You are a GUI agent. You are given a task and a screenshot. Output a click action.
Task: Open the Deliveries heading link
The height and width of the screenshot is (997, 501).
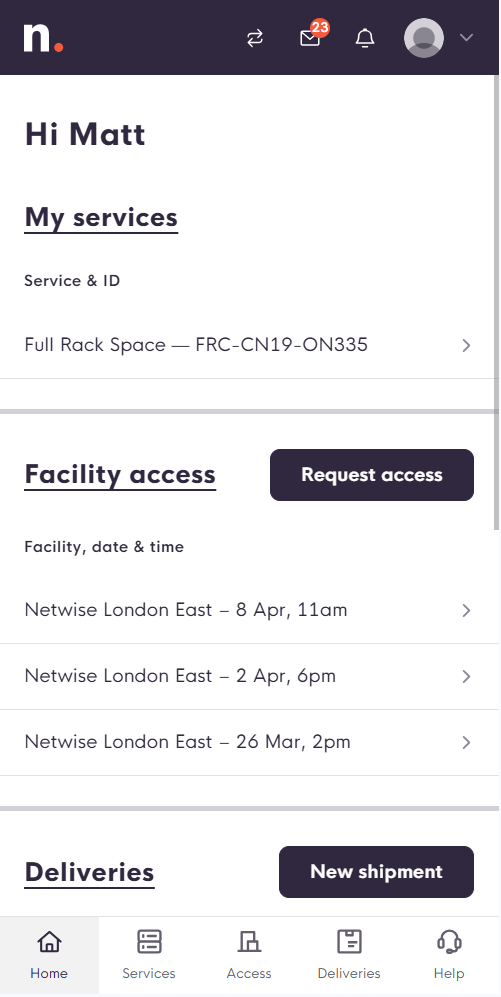90,872
